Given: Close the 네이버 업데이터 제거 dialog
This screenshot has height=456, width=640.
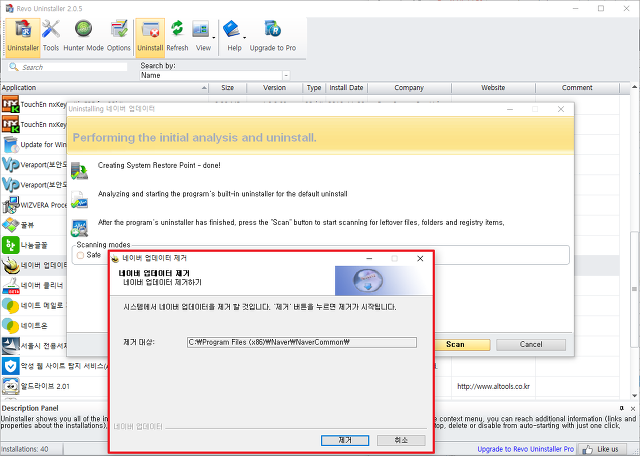Looking at the screenshot, I should tap(420, 258).
